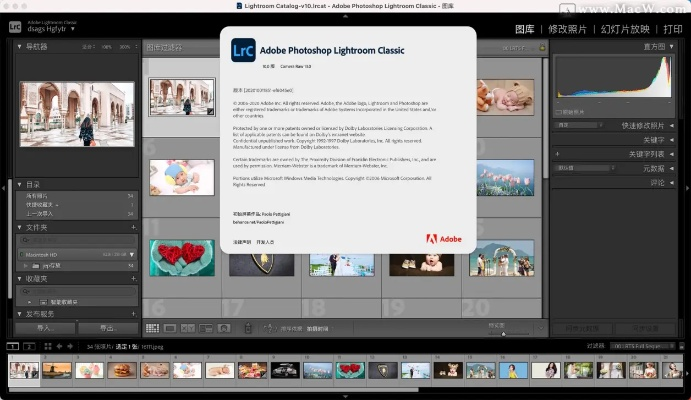Select main window display button 1

(x=12, y=346)
